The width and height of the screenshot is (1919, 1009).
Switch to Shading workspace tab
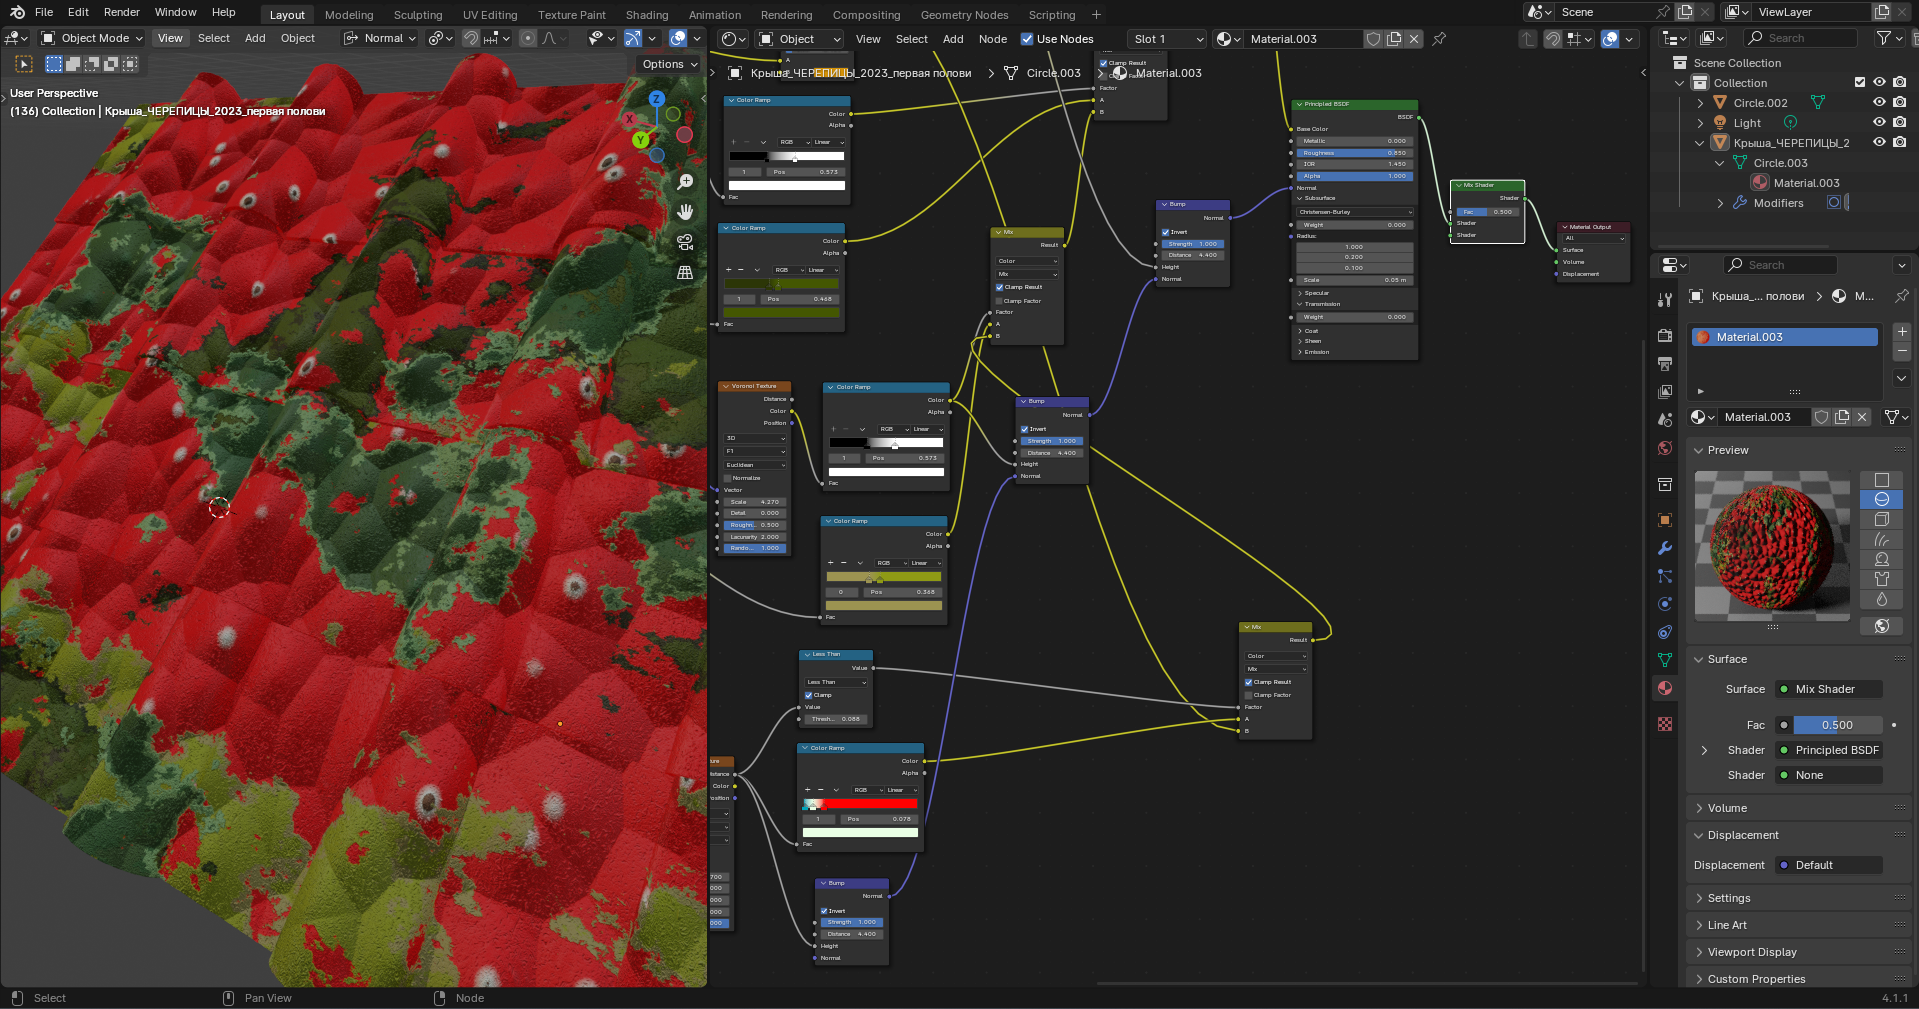tap(647, 15)
